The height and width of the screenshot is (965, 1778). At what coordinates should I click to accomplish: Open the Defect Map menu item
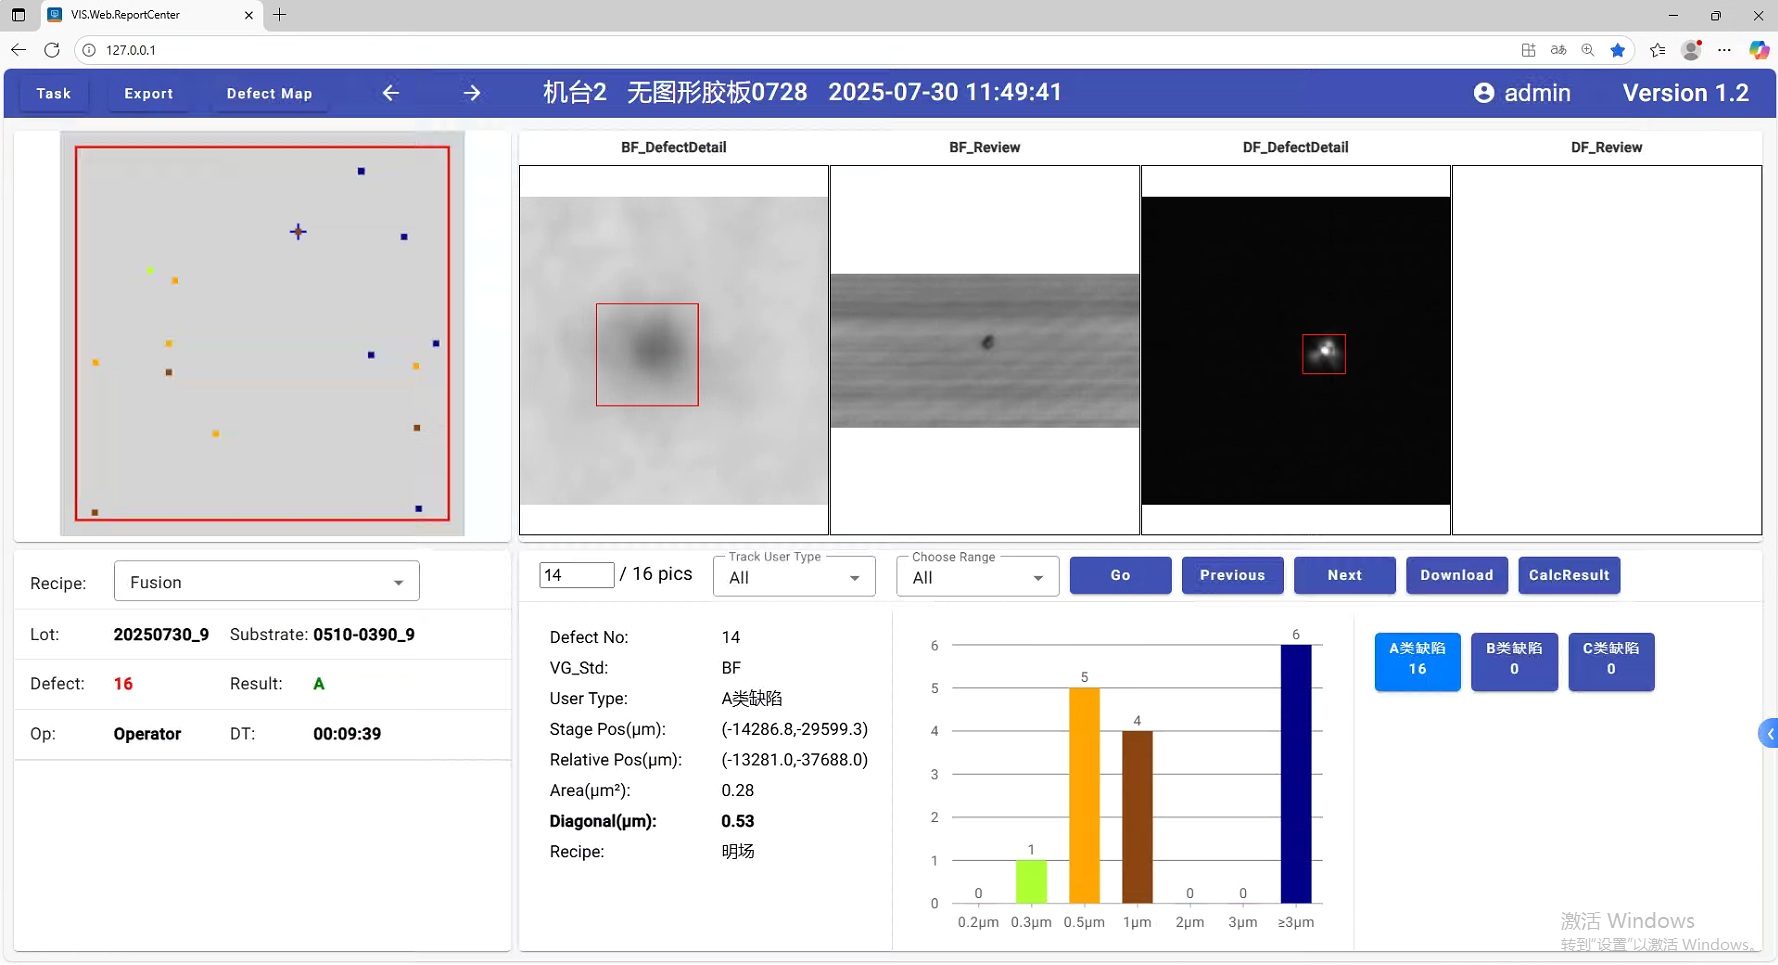(269, 93)
